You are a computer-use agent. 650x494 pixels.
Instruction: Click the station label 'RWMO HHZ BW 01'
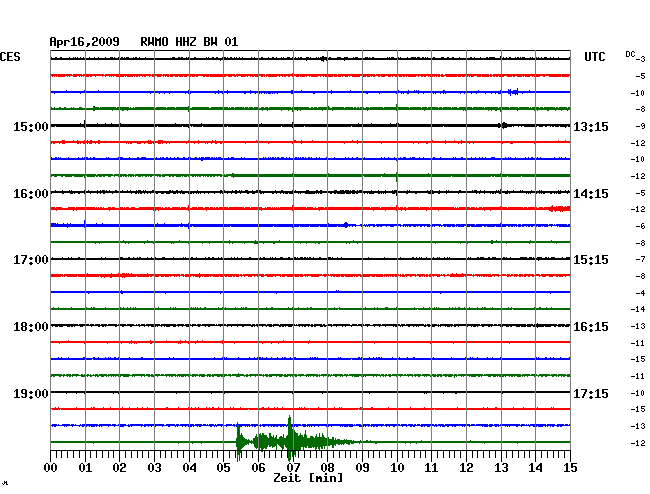189,42
